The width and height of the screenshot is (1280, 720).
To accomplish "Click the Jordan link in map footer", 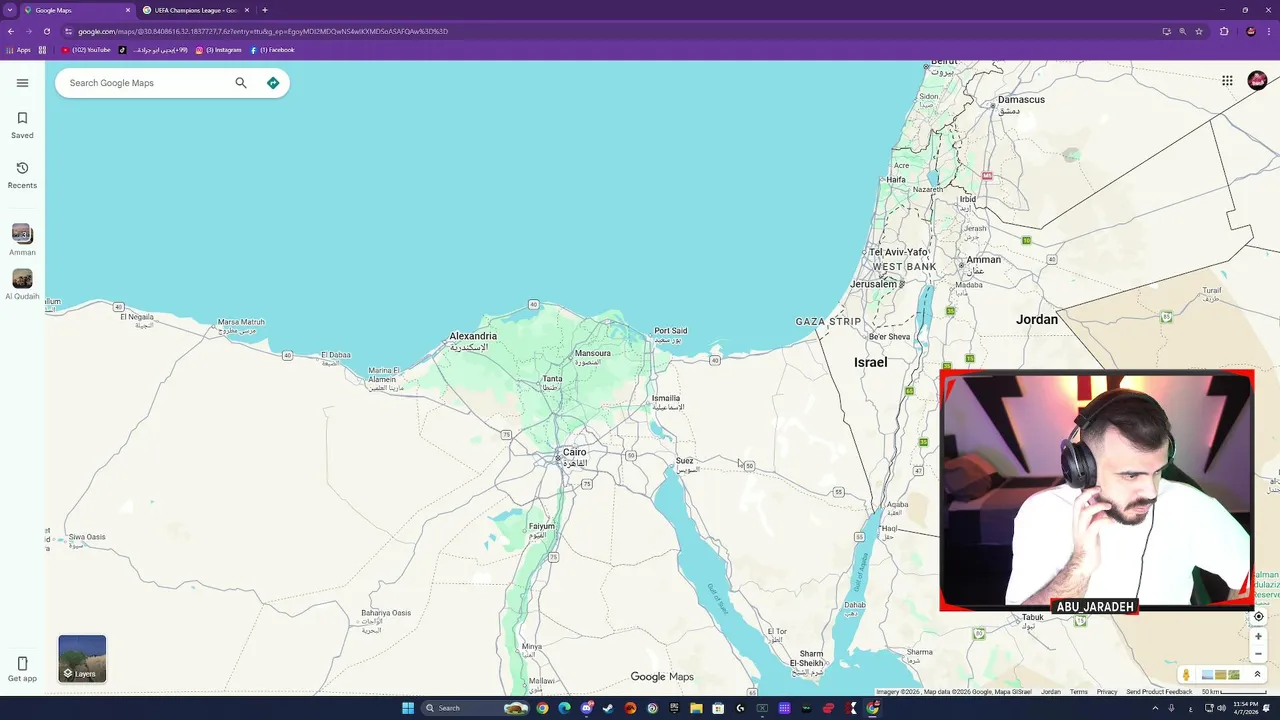I will click(1050, 692).
